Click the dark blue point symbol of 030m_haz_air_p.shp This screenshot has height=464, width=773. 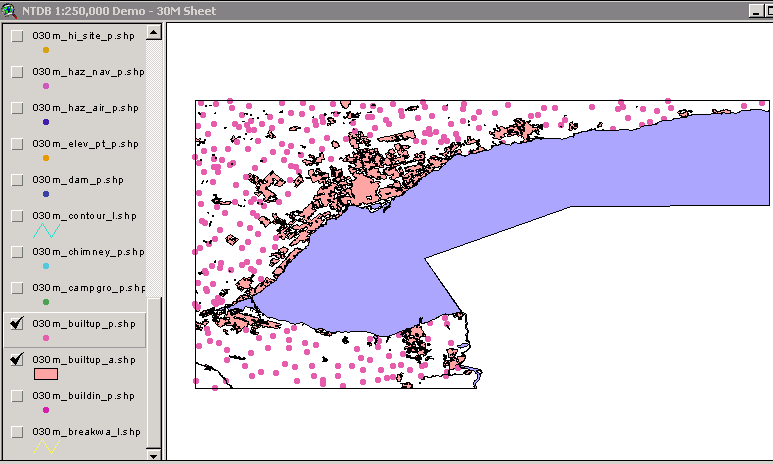[x=46, y=122]
